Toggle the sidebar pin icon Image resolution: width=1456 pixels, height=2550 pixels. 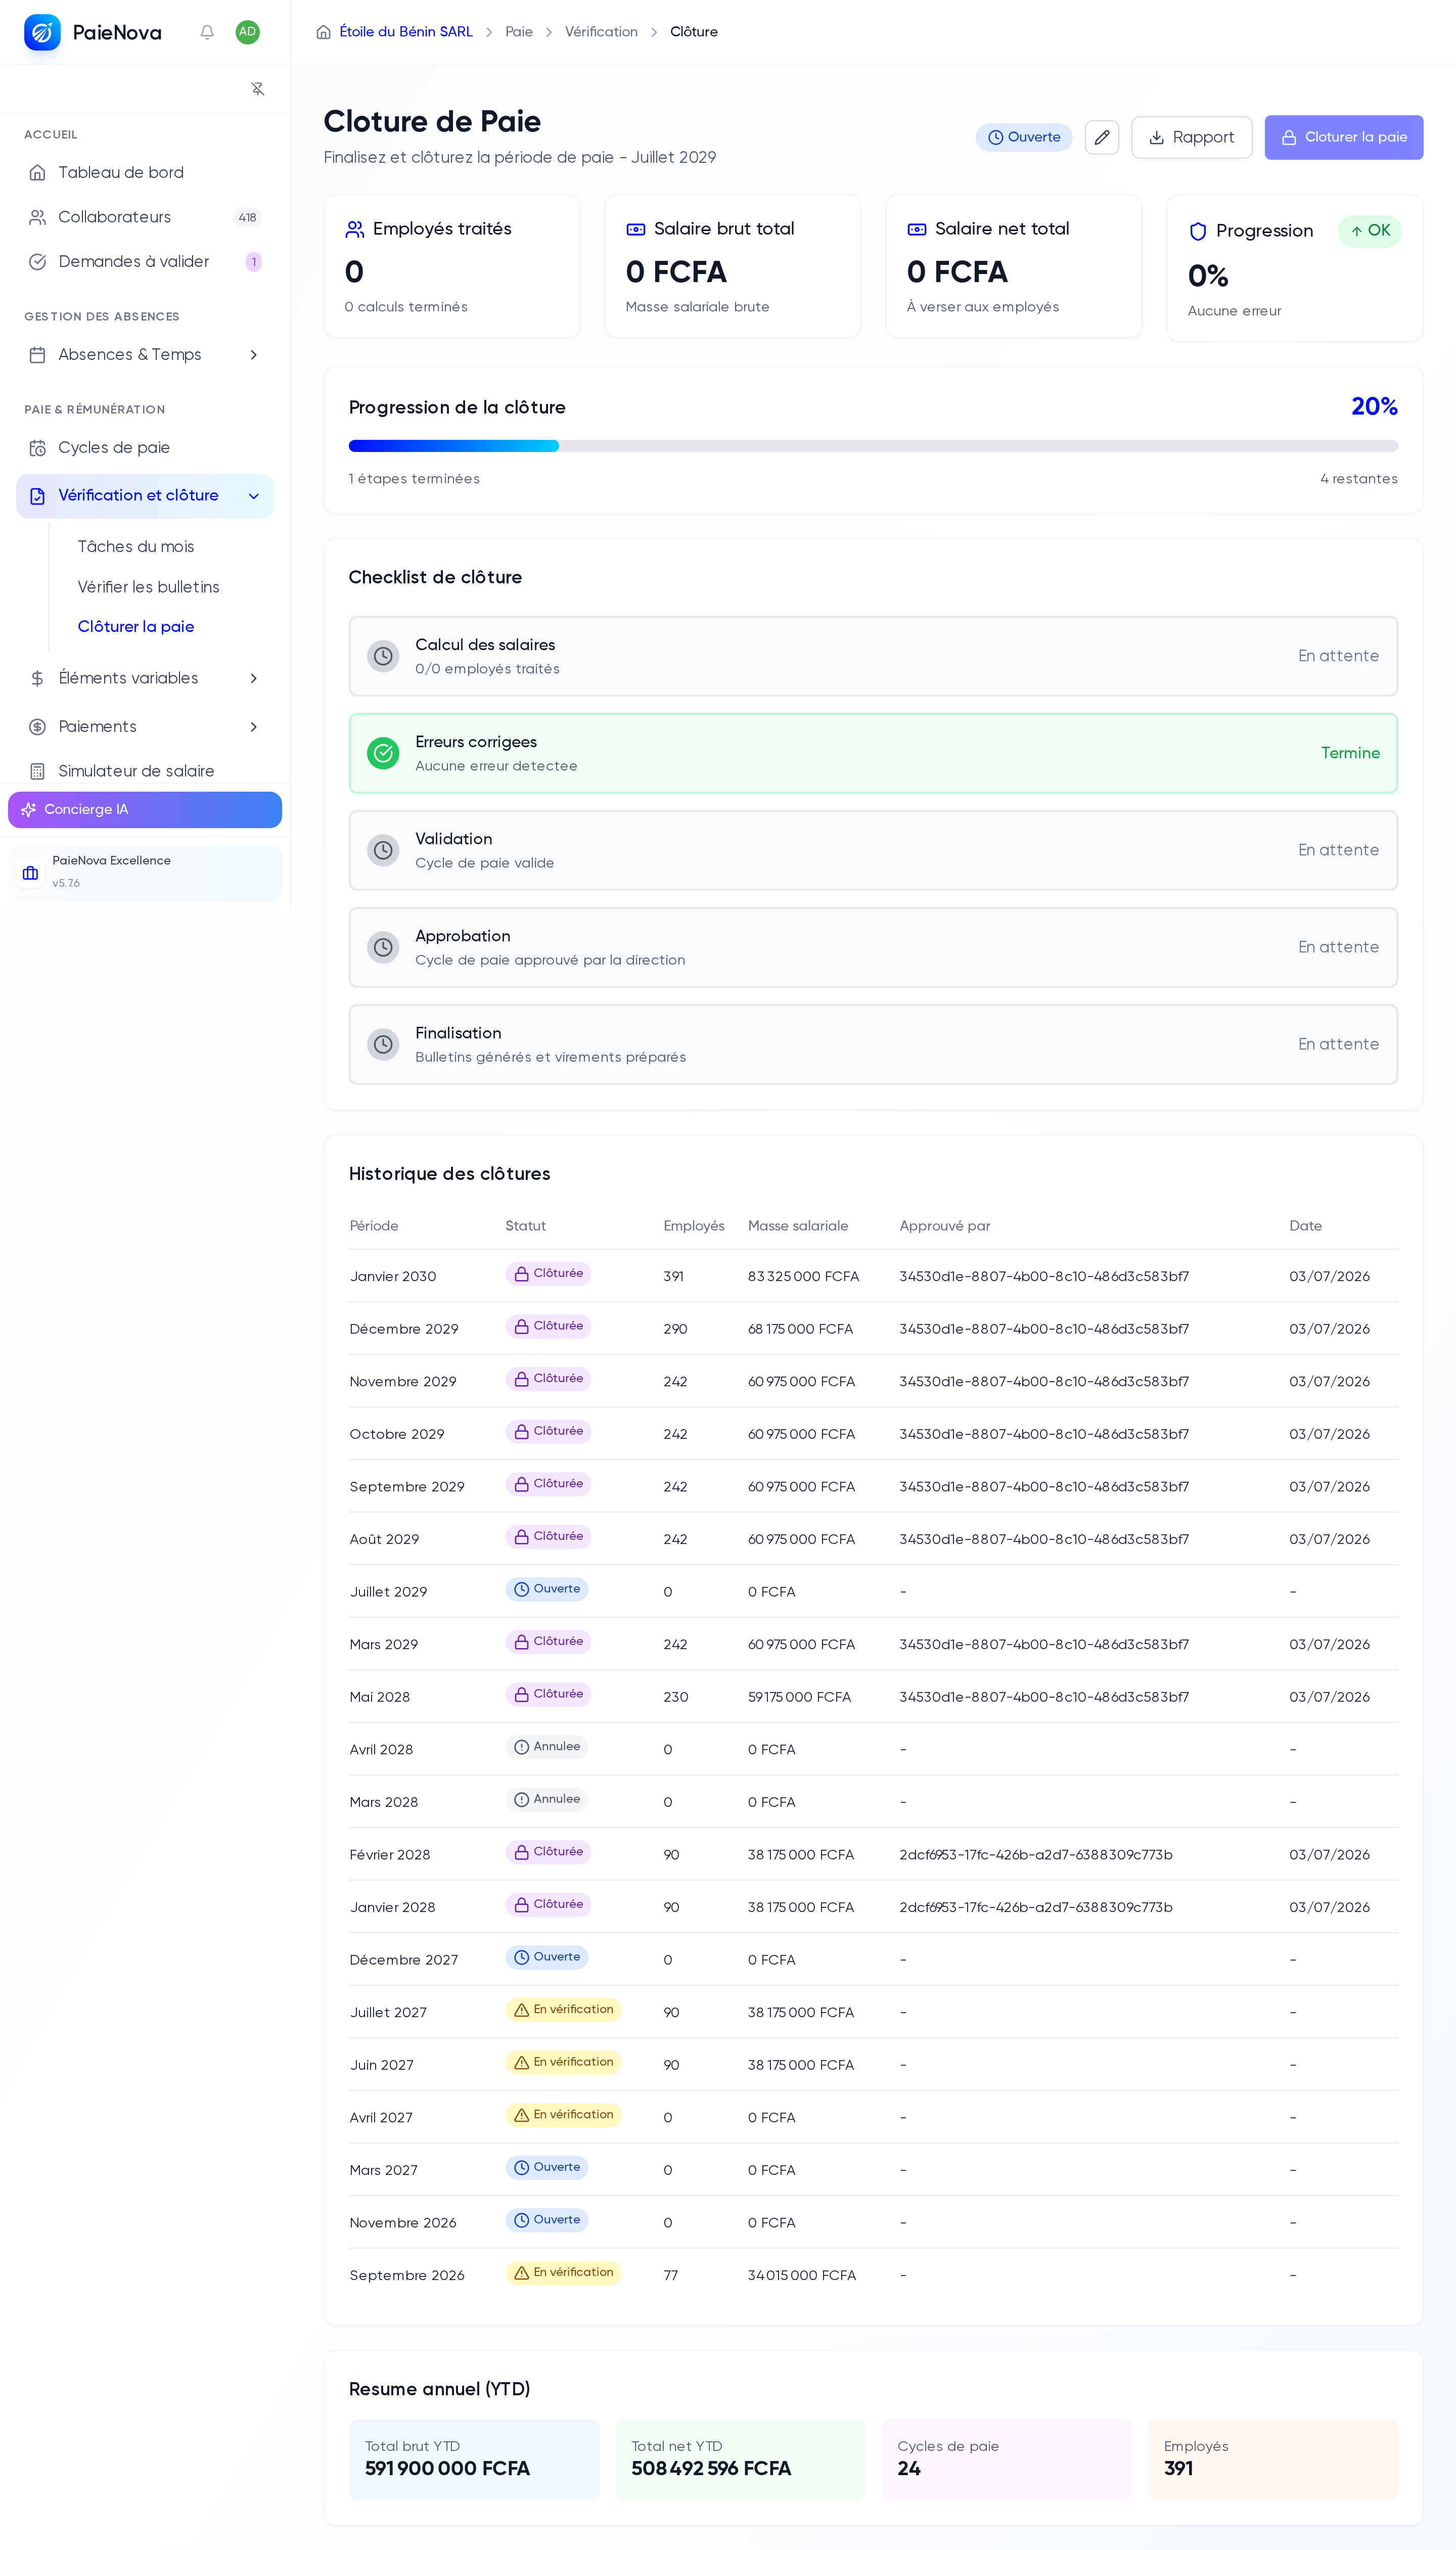tap(258, 89)
